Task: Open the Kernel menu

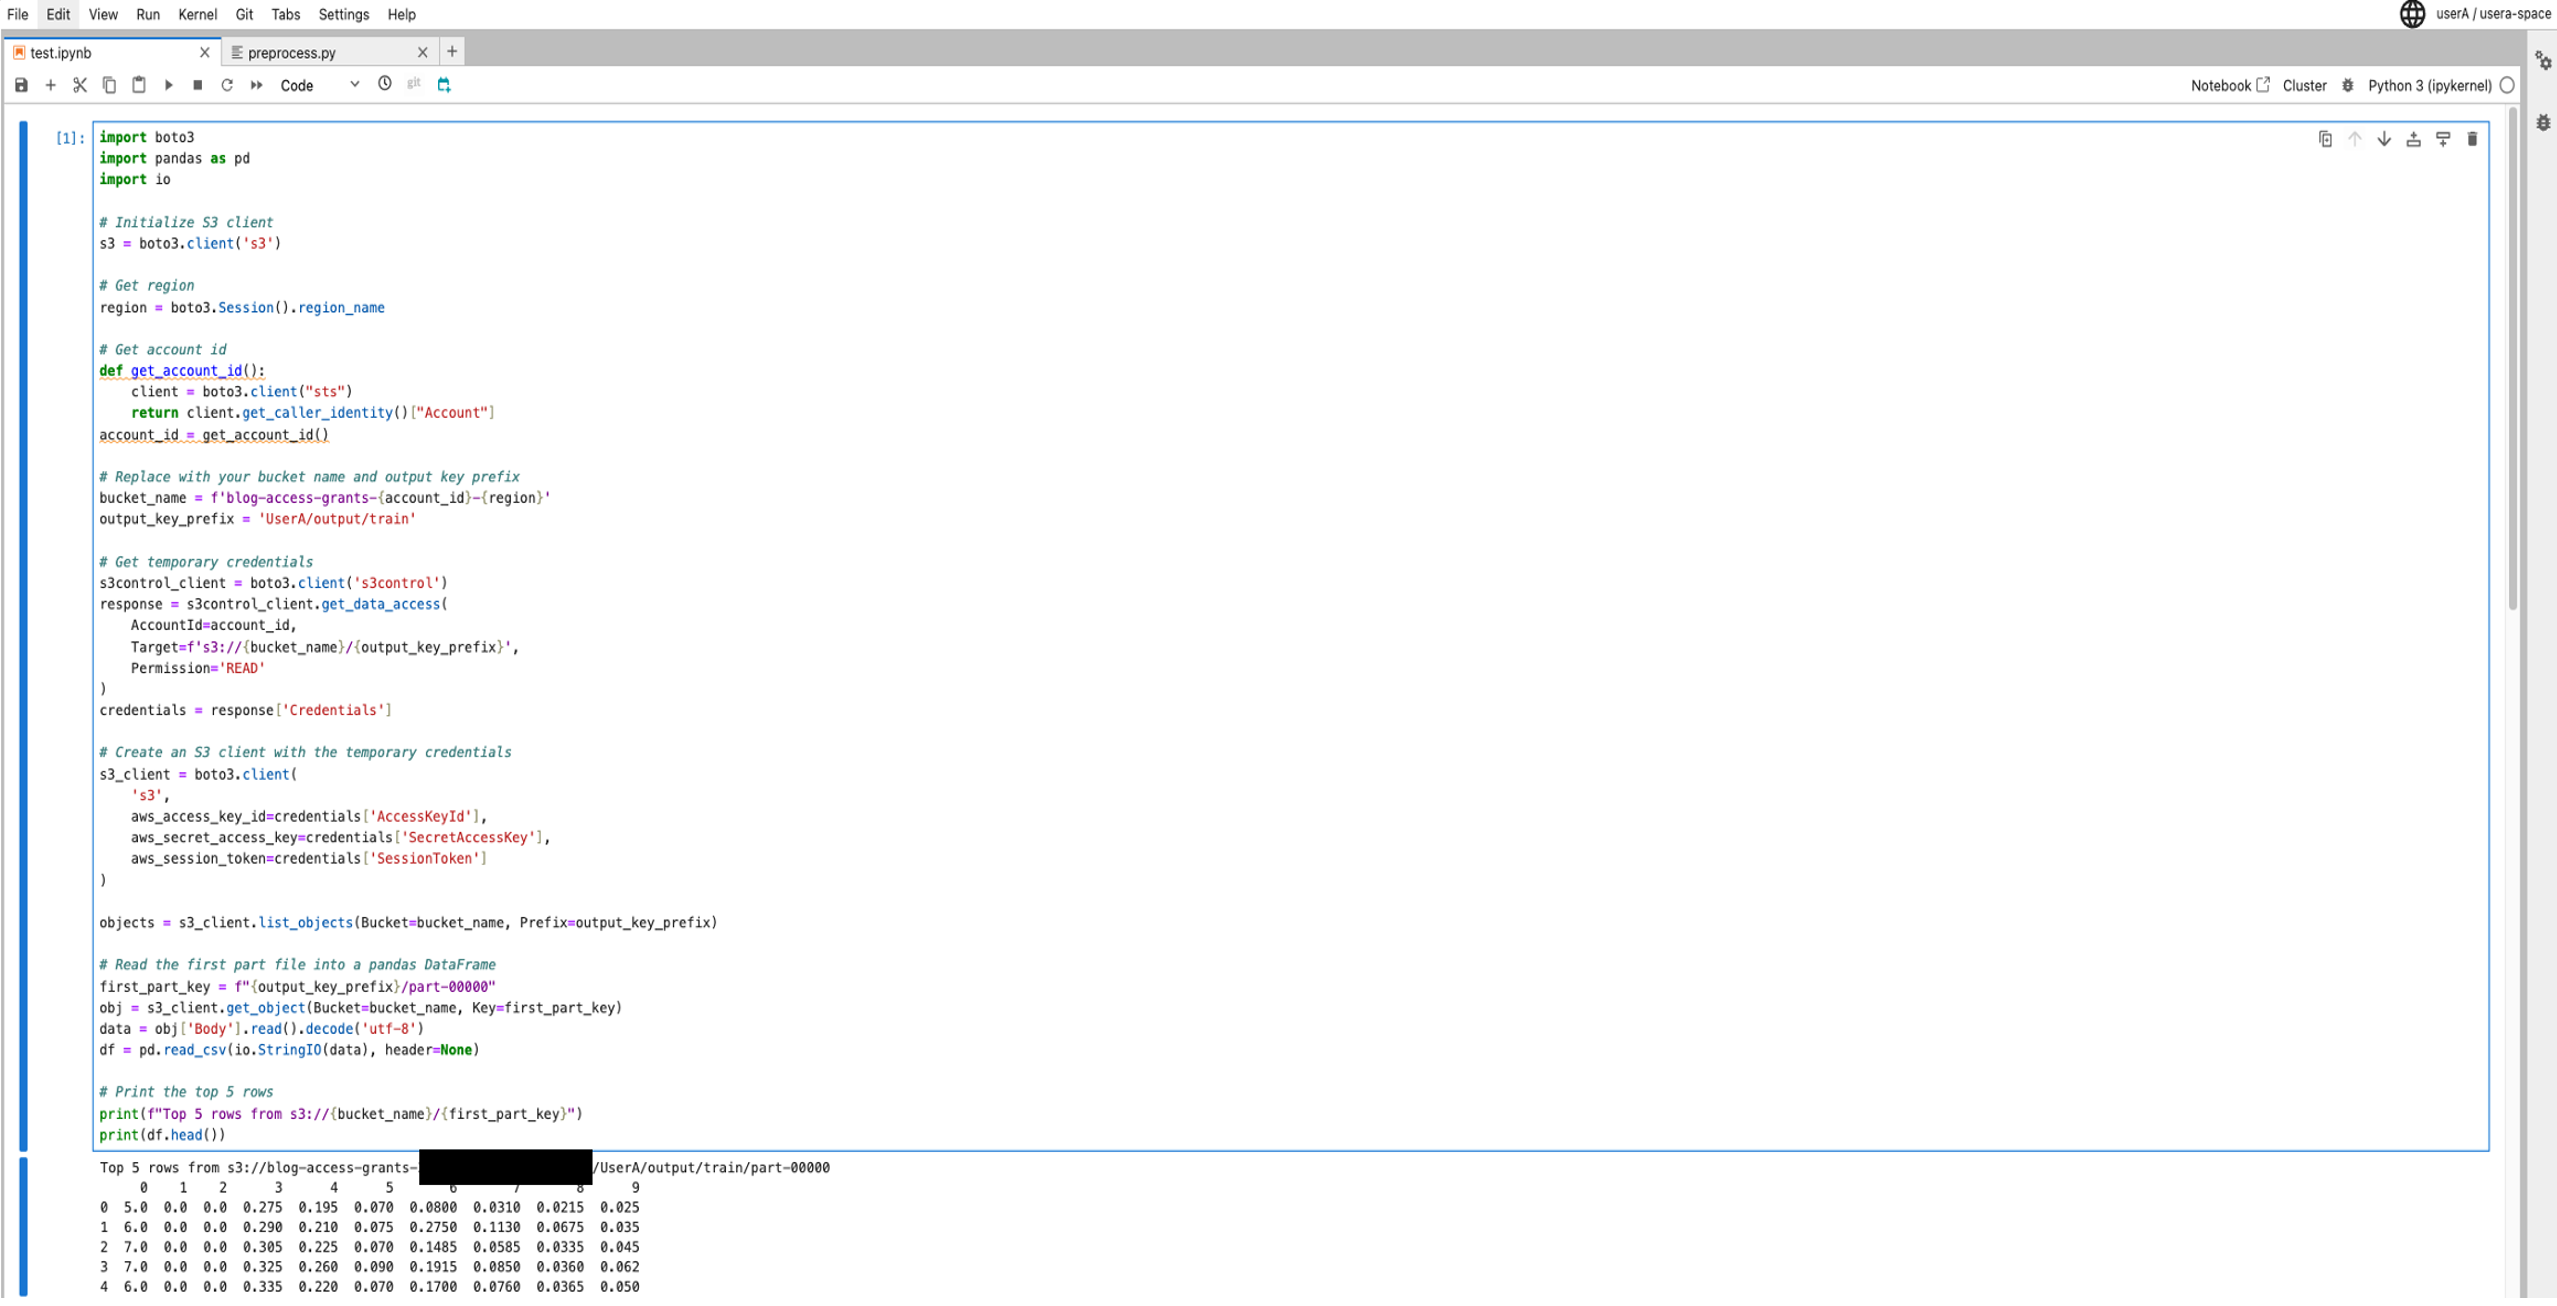Action: 197,14
